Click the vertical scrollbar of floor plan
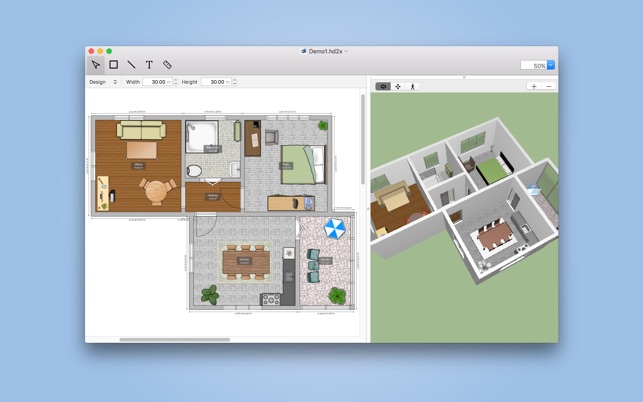Viewport: 643px width, 402px height. (363, 139)
